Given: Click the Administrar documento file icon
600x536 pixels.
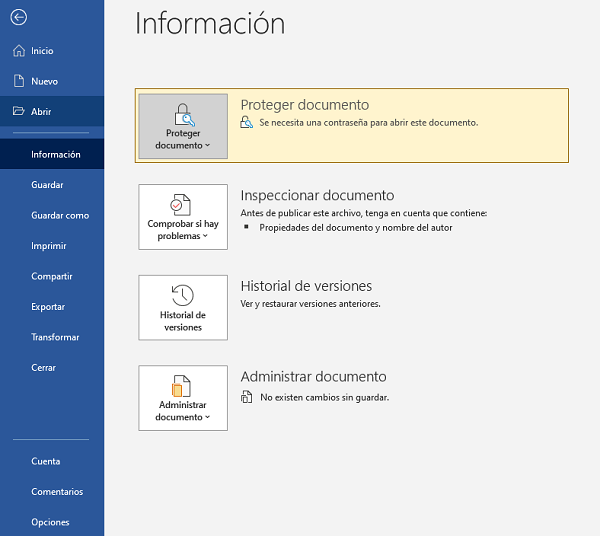Looking at the screenshot, I should point(182,386).
